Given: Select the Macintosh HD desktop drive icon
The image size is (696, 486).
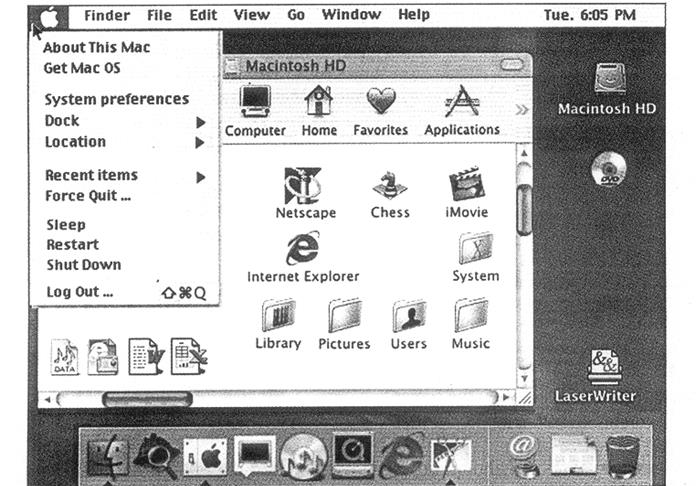Looking at the screenshot, I should pyautogui.click(x=610, y=78).
